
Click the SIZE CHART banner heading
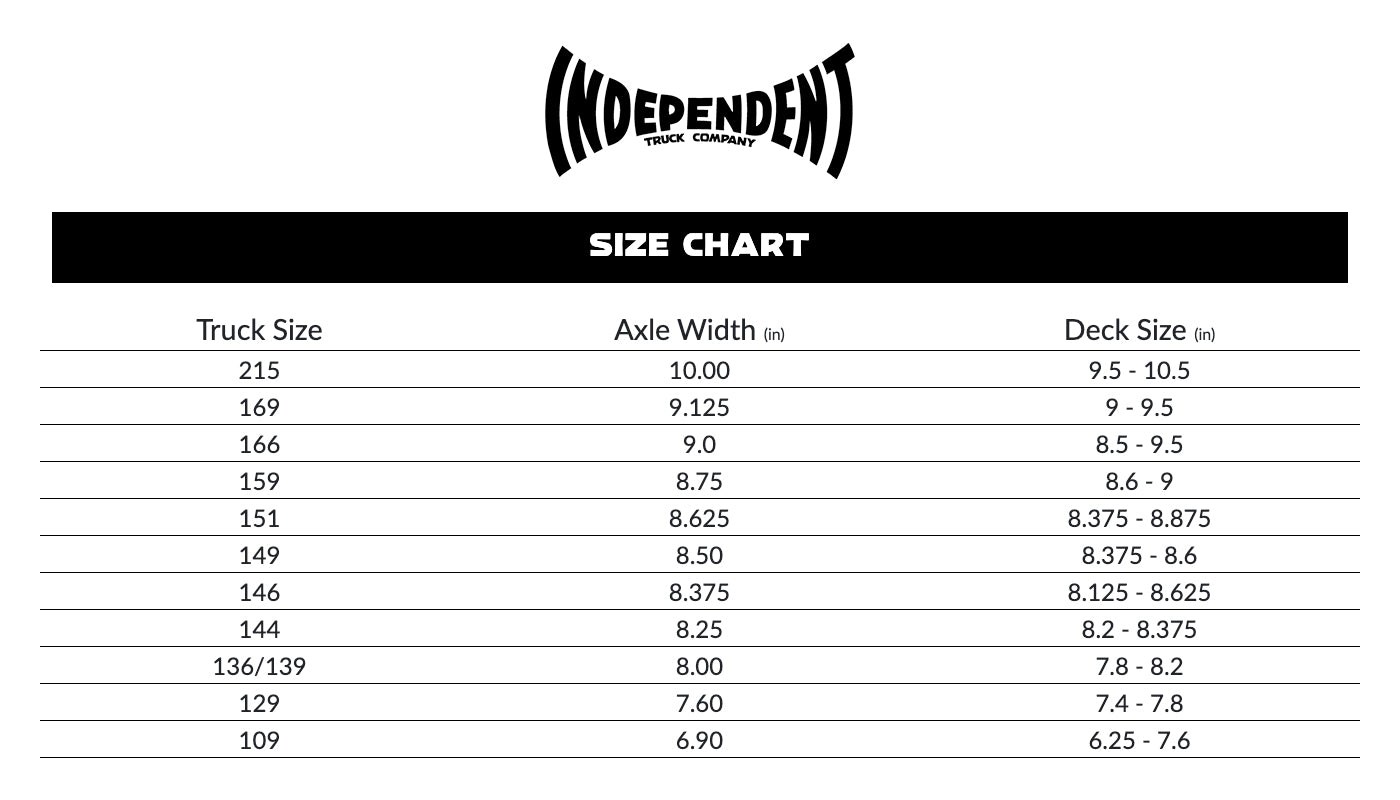click(699, 246)
